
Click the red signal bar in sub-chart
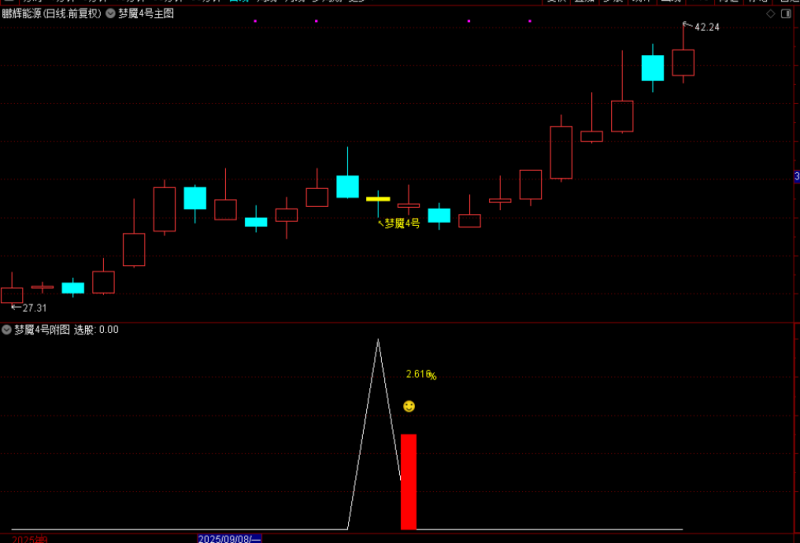click(x=408, y=481)
